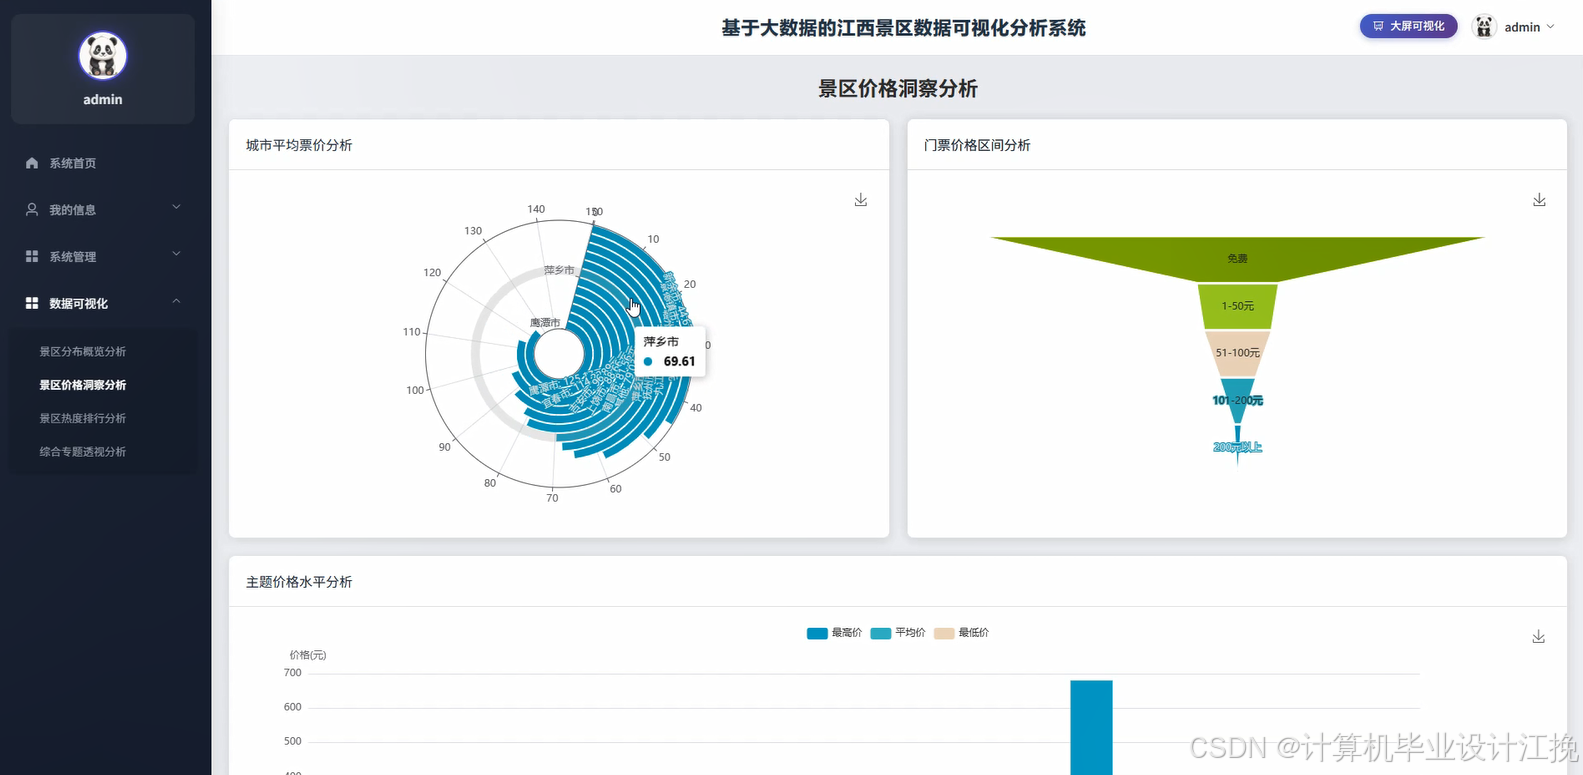1583x775 pixels.
Task: Click the 城市平均票价分析 card title
Action: [x=299, y=145]
